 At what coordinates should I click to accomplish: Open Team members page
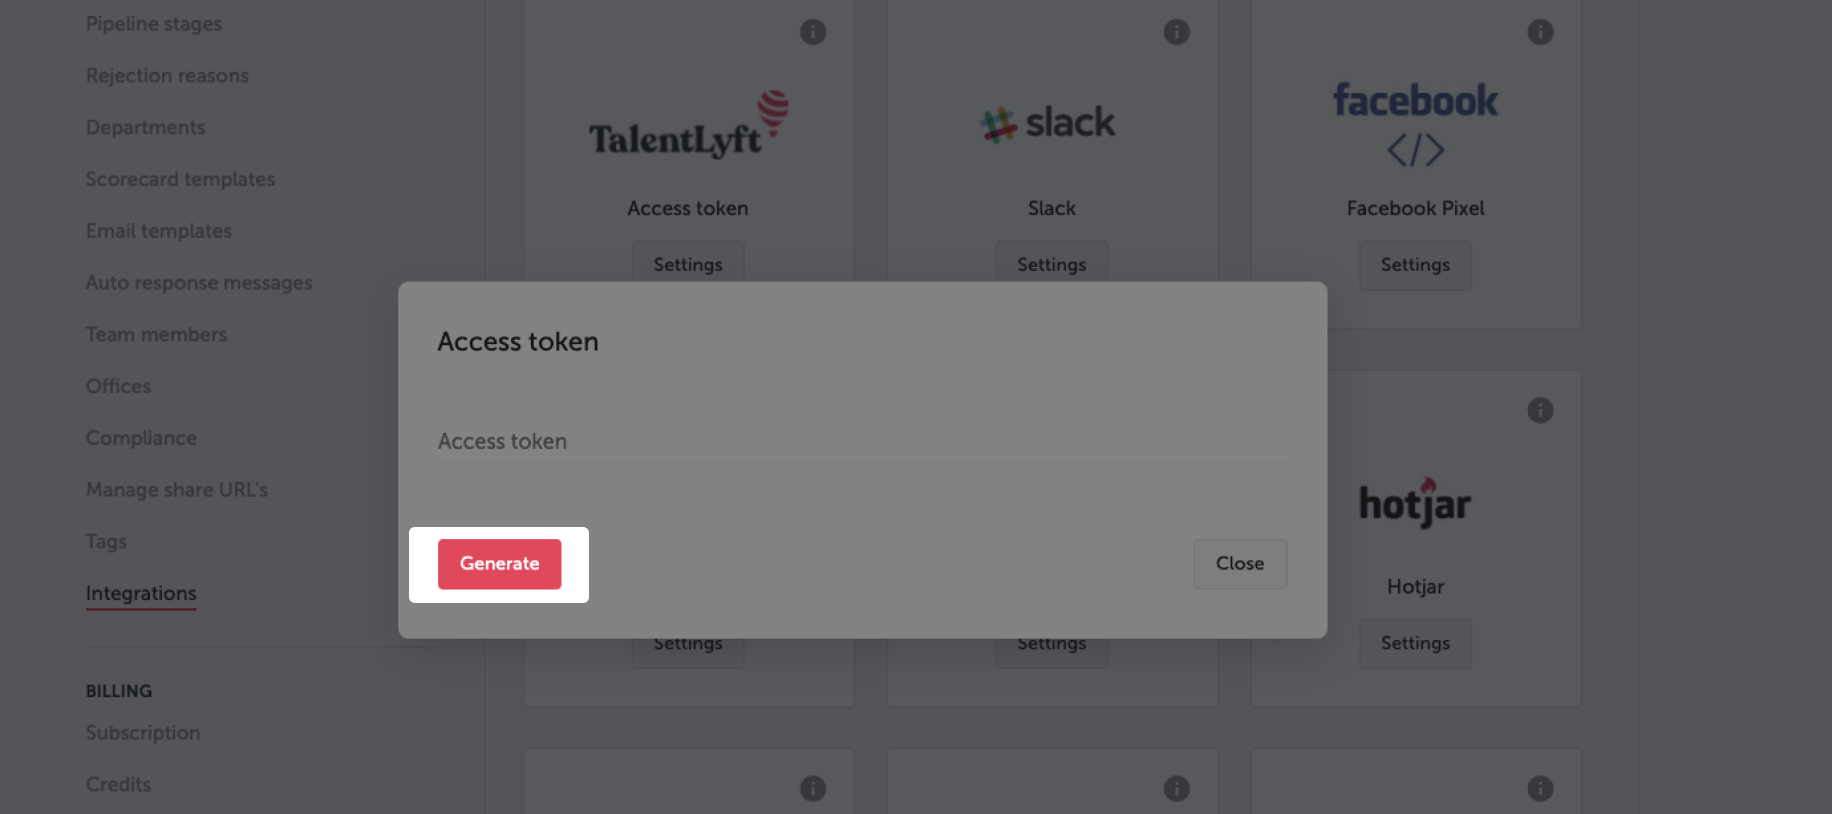click(x=156, y=335)
